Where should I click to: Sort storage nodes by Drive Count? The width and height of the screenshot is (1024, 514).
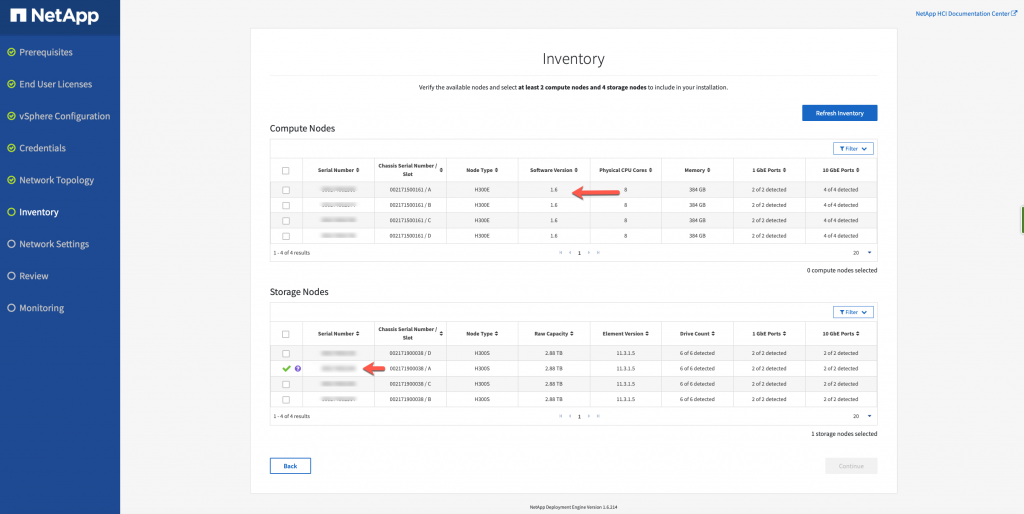[697, 334]
